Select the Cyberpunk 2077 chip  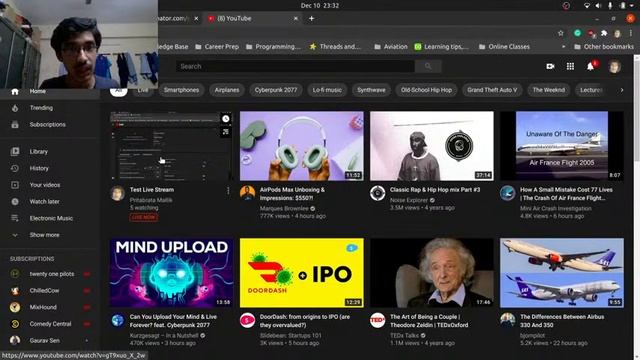276,90
